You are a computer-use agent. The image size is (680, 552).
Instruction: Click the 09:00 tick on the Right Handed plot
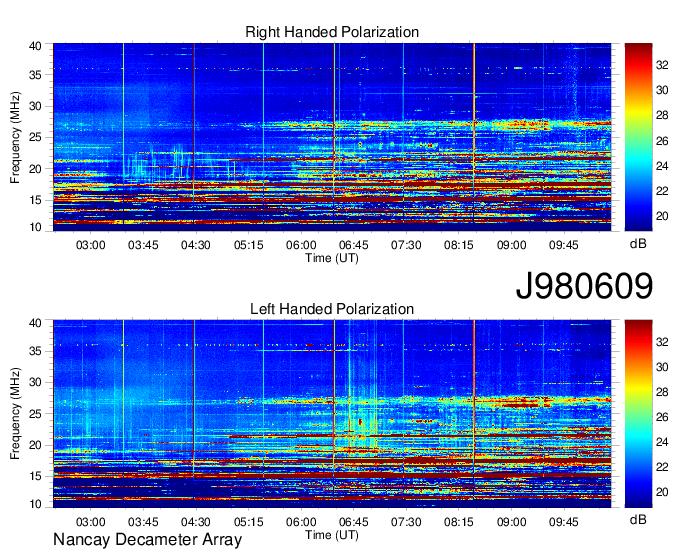[511, 245]
